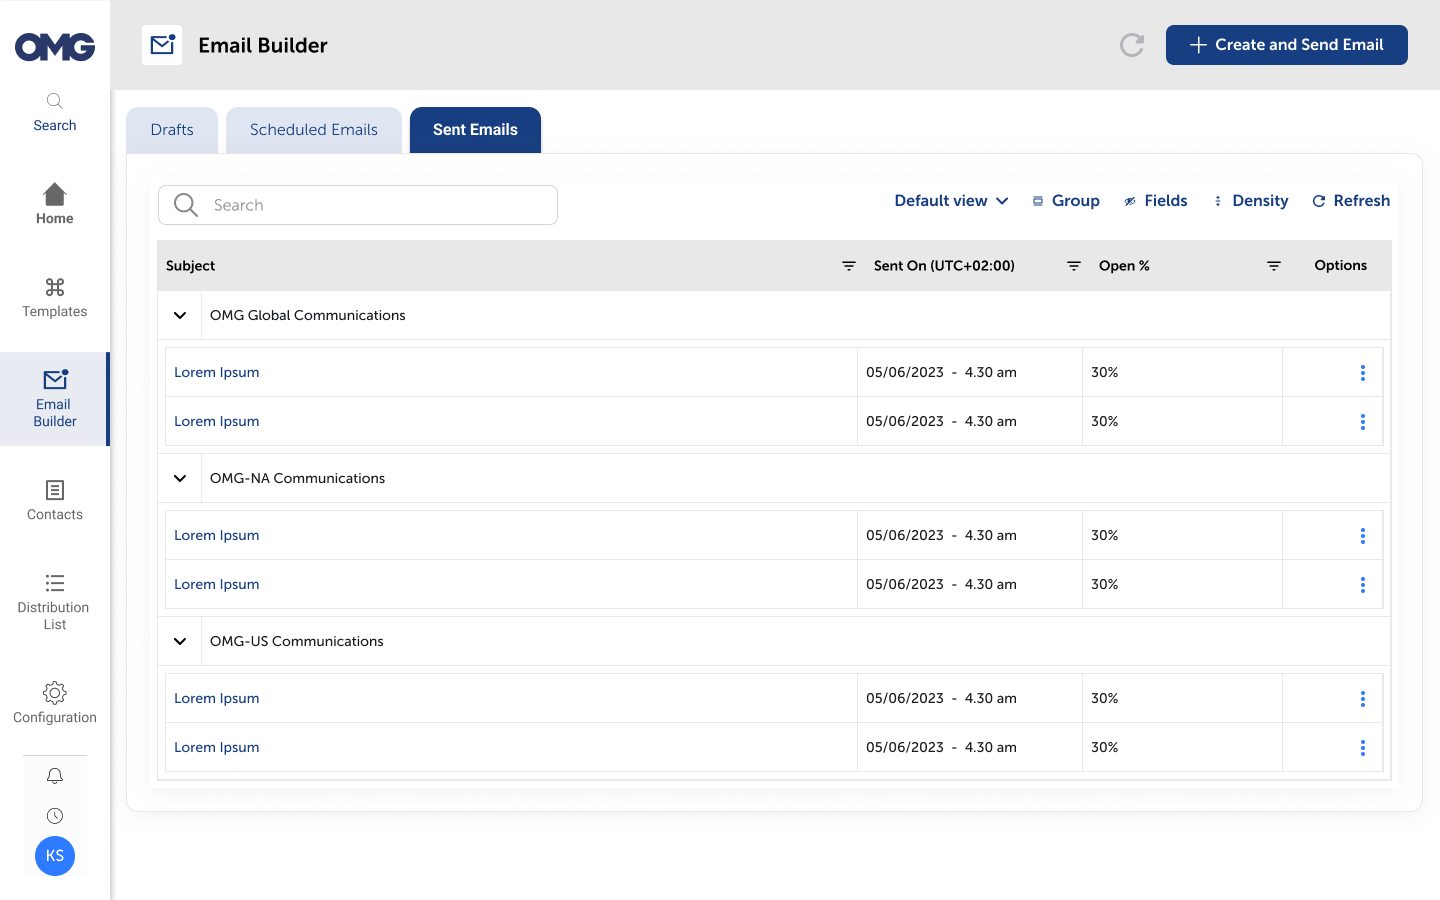Click the Create and Send Email button

click(x=1286, y=45)
